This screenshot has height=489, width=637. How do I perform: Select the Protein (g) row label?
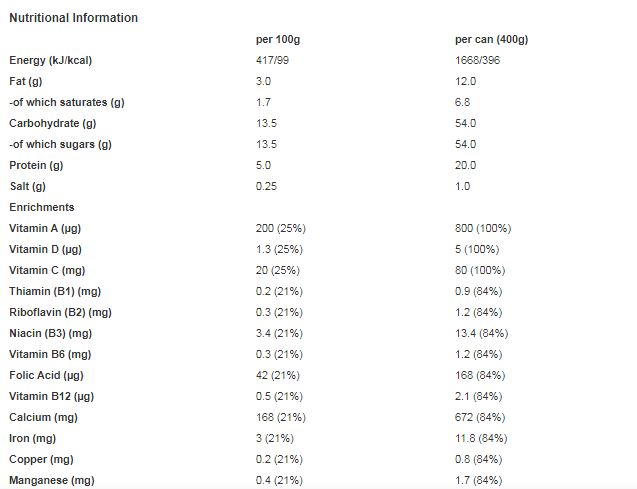pyautogui.click(x=36, y=165)
